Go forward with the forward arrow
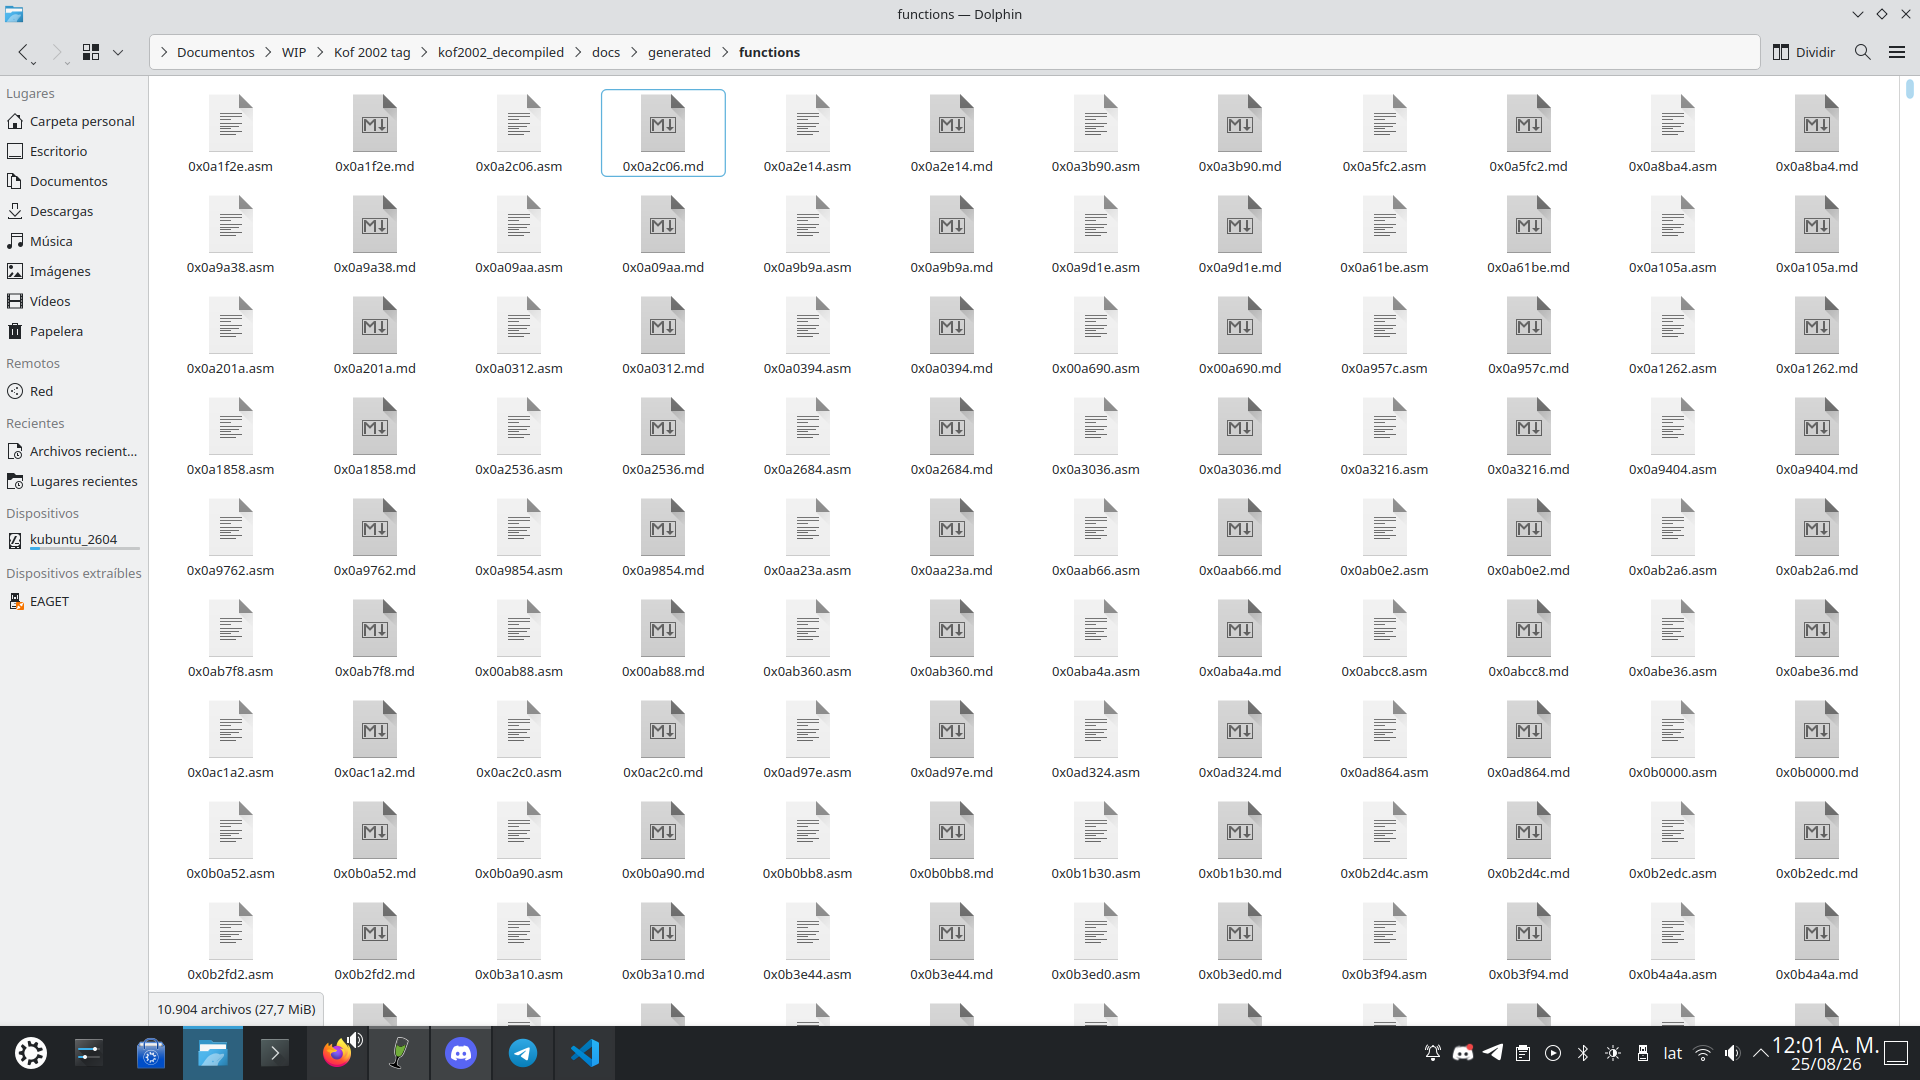 click(57, 52)
